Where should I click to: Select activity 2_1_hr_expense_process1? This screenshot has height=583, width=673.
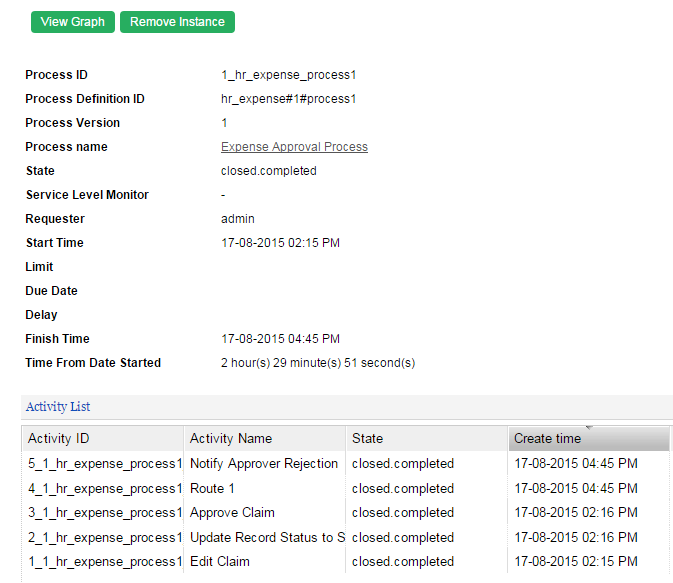(x=104, y=537)
